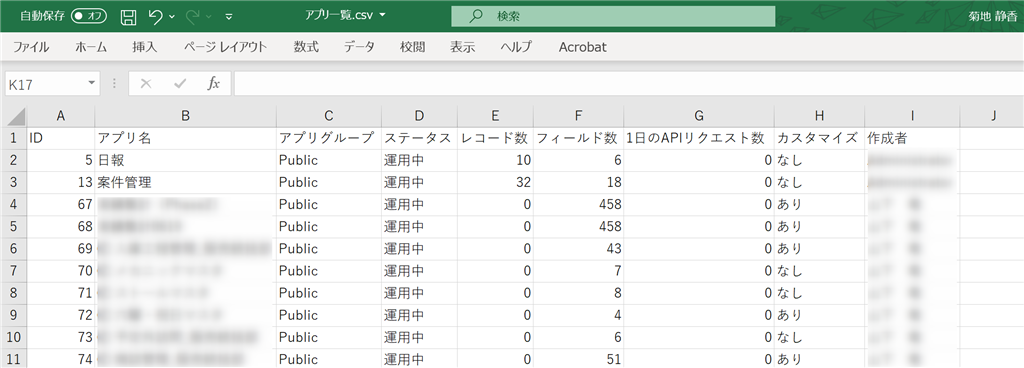This screenshot has width=1024, height=368.
Task: Select row 4 header
Action: point(14,205)
